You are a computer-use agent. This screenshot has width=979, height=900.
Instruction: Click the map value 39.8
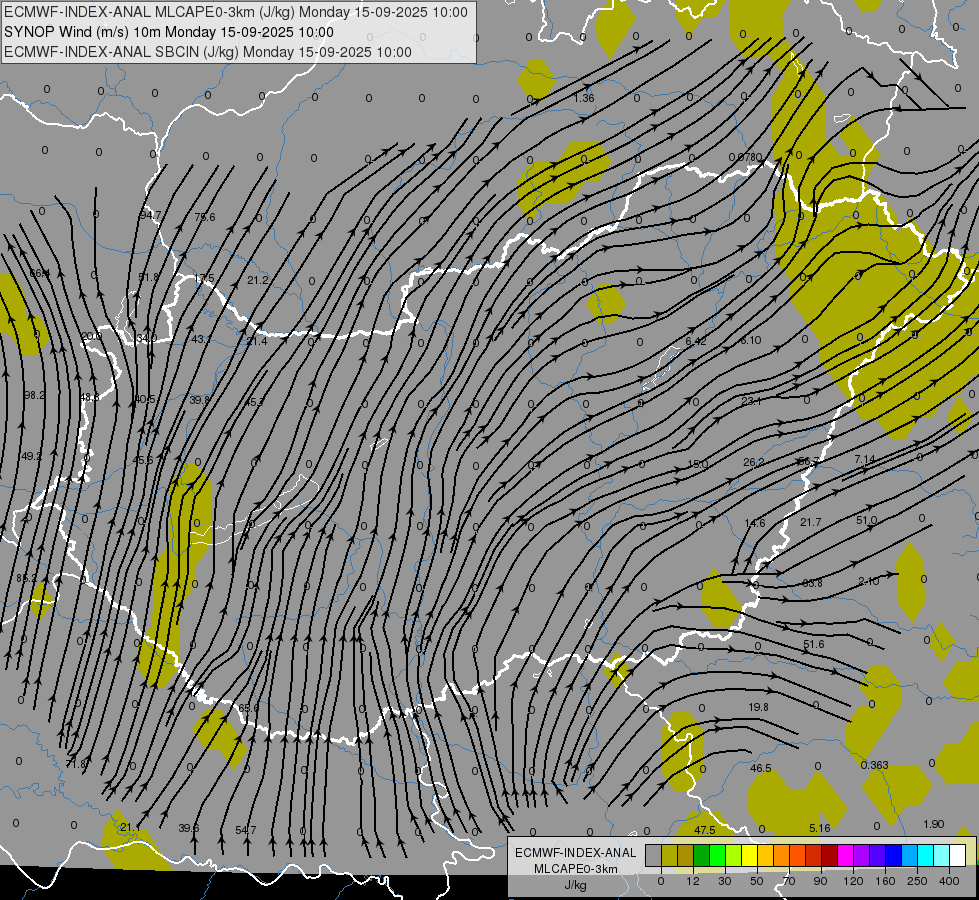(200, 400)
